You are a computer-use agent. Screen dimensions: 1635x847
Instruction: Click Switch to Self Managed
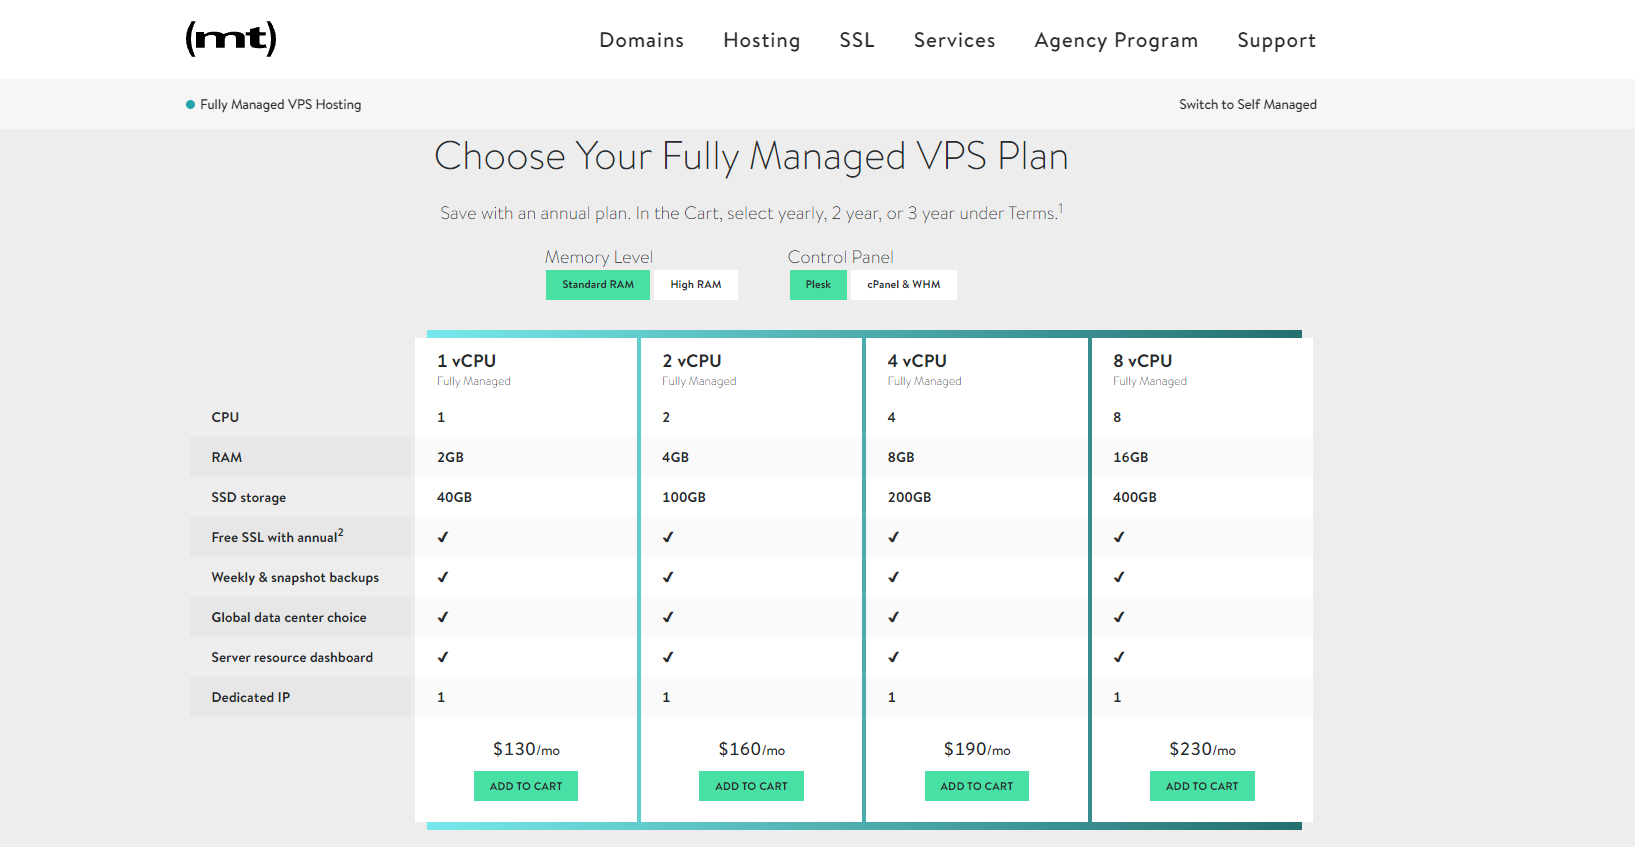[x=1247, y=104]
